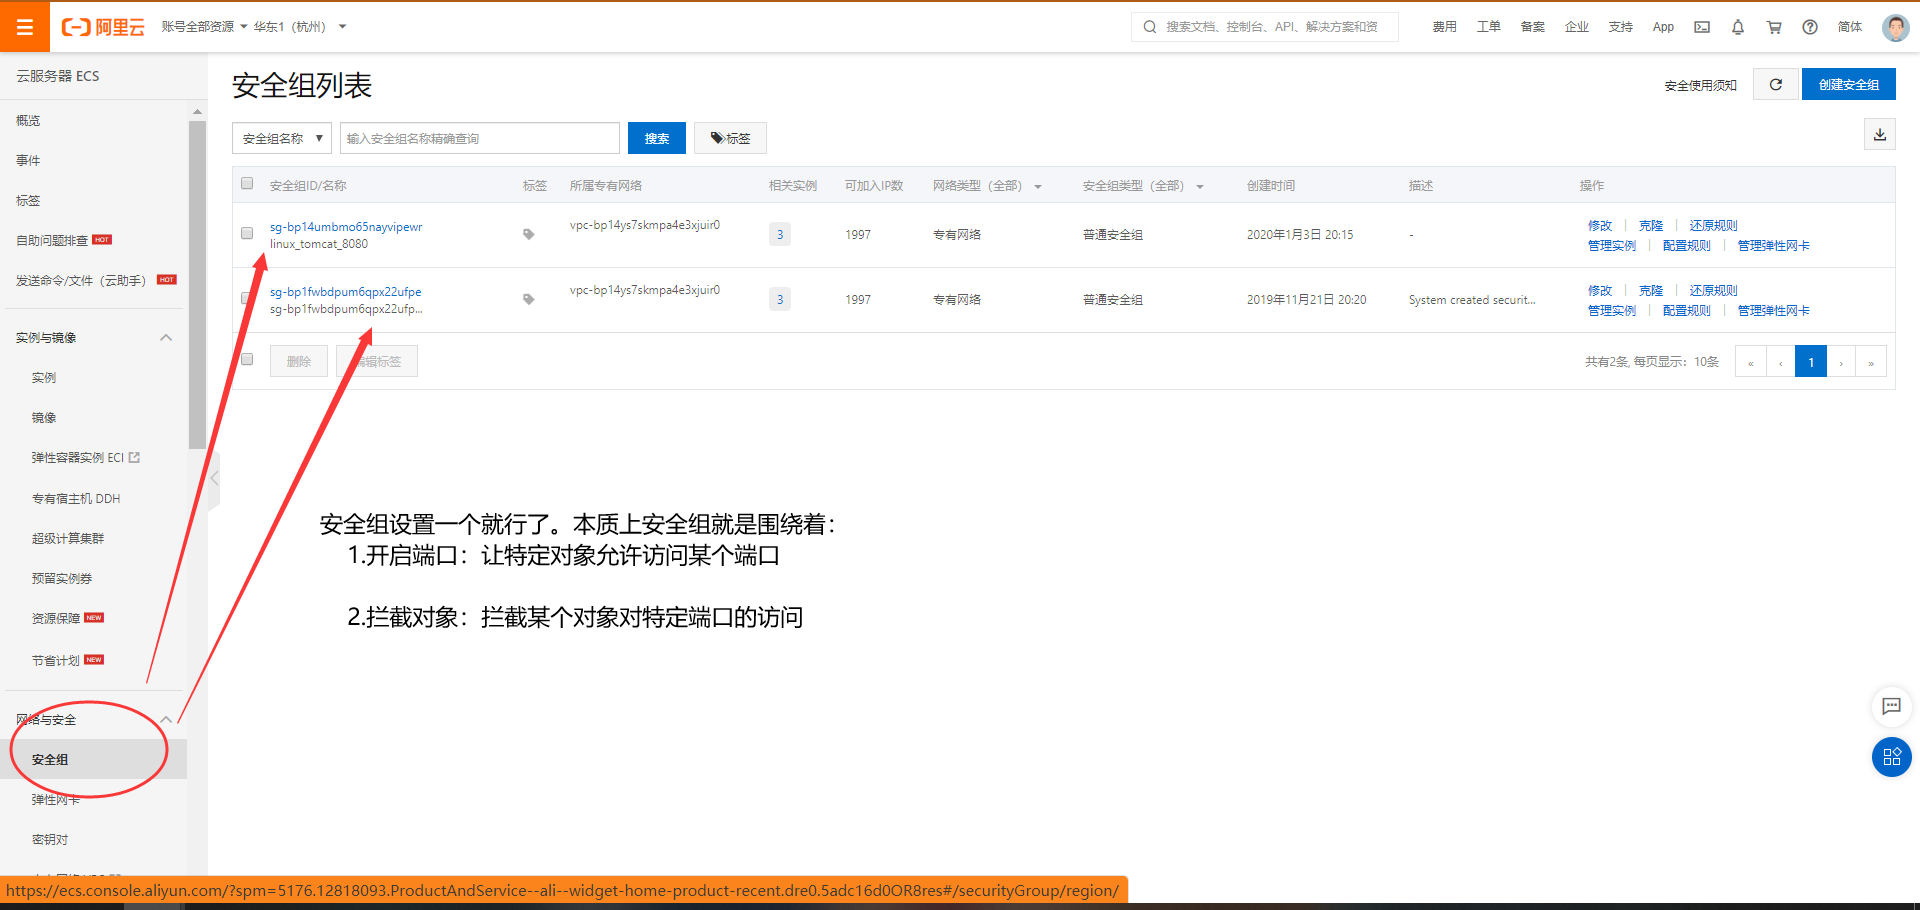The image size is (1920, 910).
Task: Refresh the security group list
Action: coord(1776,85)
